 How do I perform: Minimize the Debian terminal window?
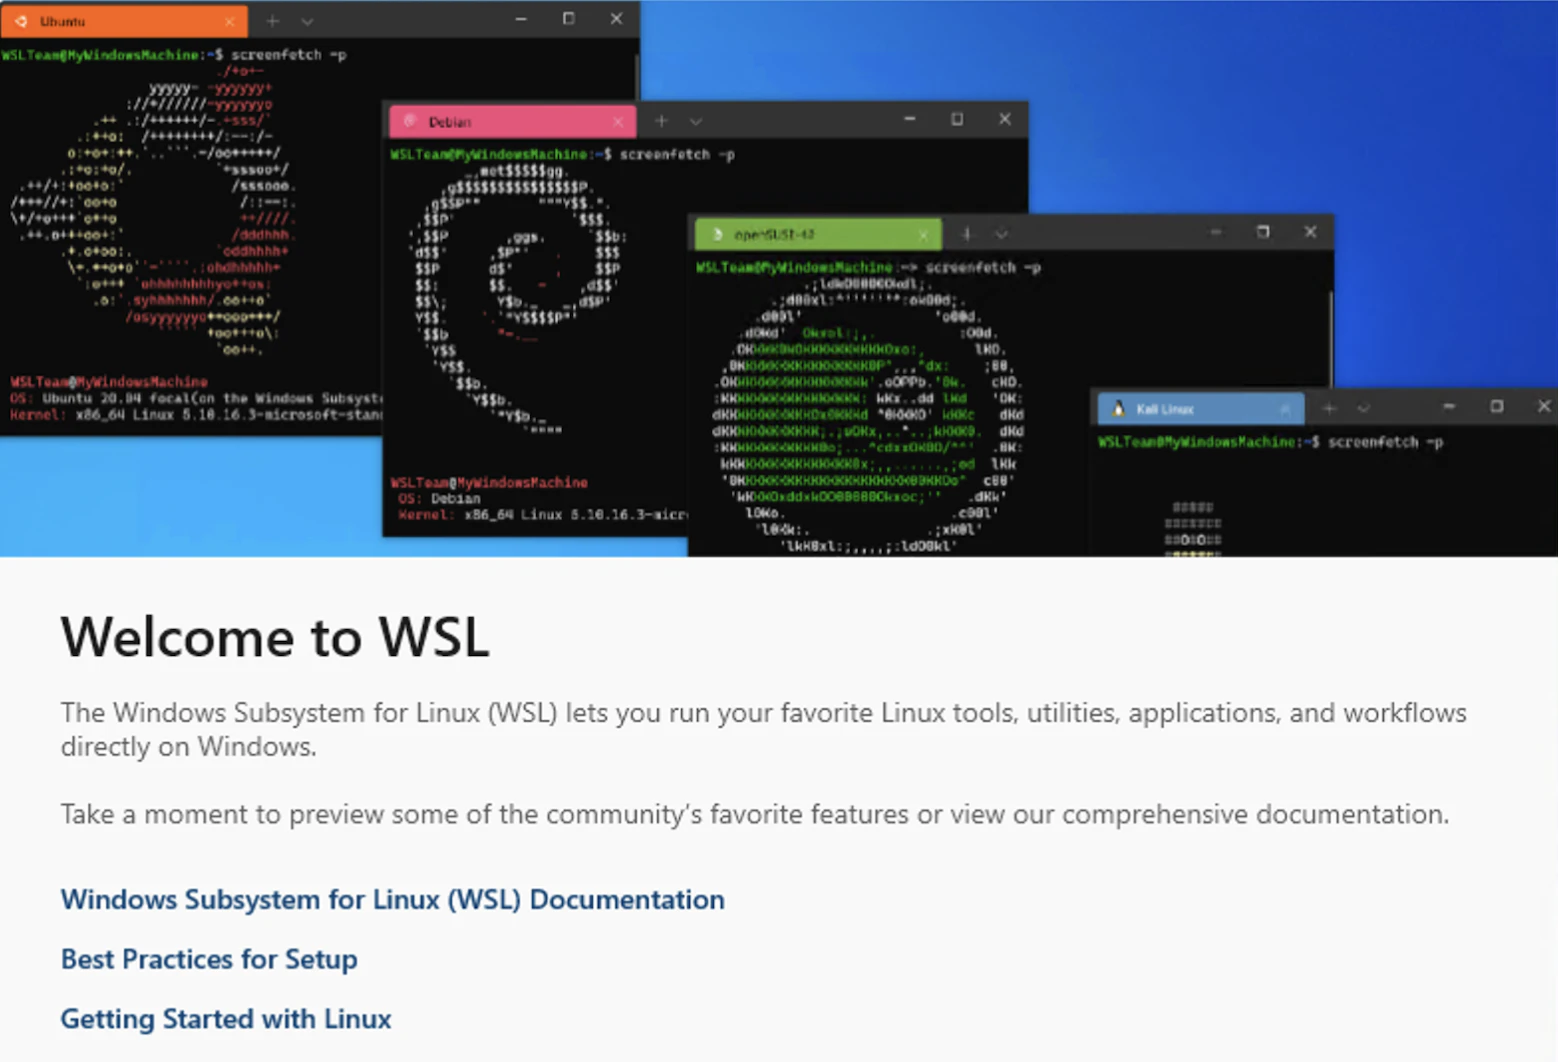(909, 119)
